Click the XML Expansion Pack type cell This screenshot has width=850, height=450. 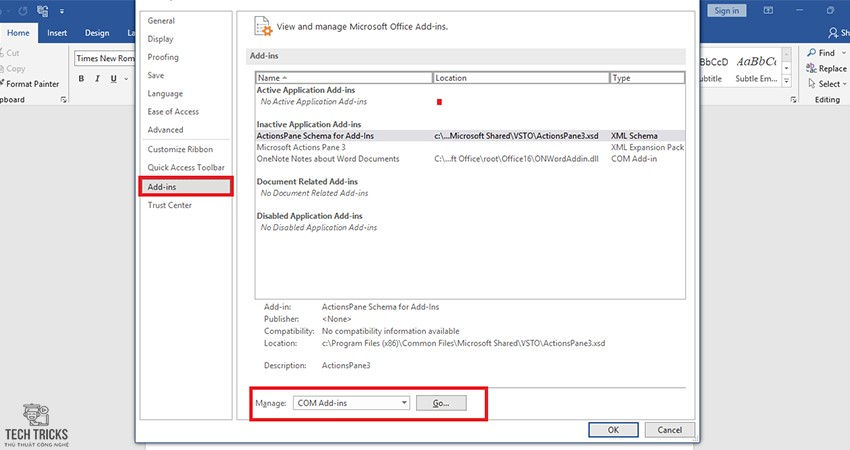[647, 147]
